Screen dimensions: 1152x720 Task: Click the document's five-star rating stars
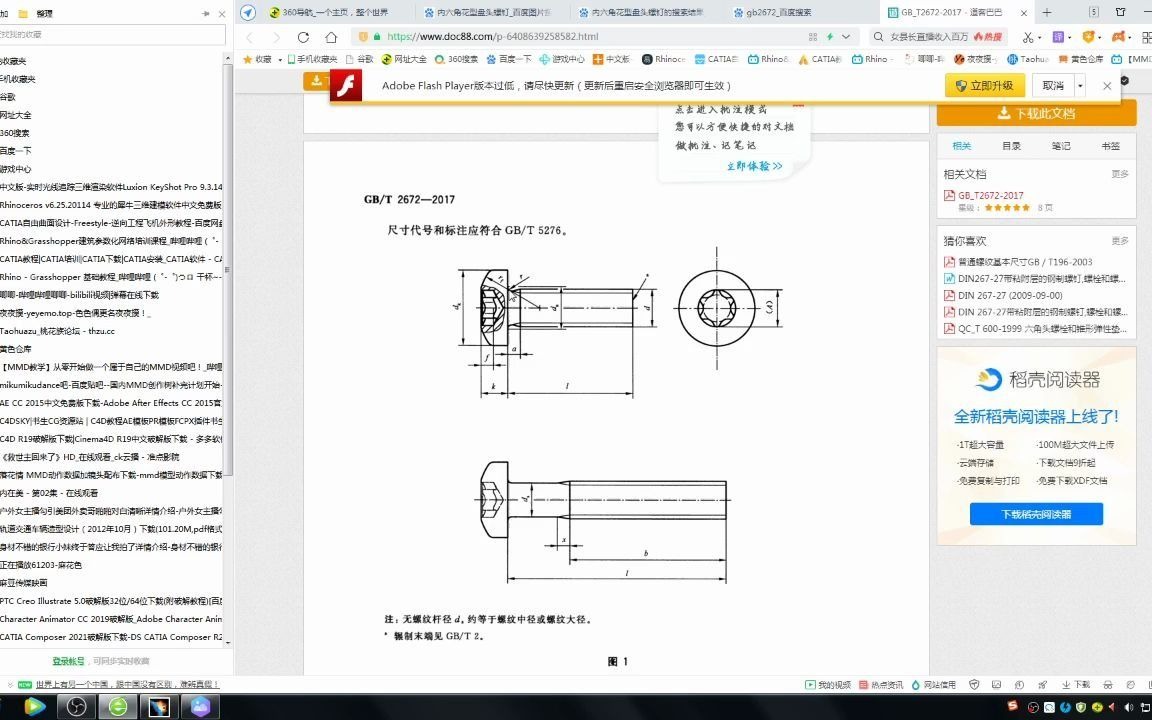pyautogui.click(x=1007, y=207)
